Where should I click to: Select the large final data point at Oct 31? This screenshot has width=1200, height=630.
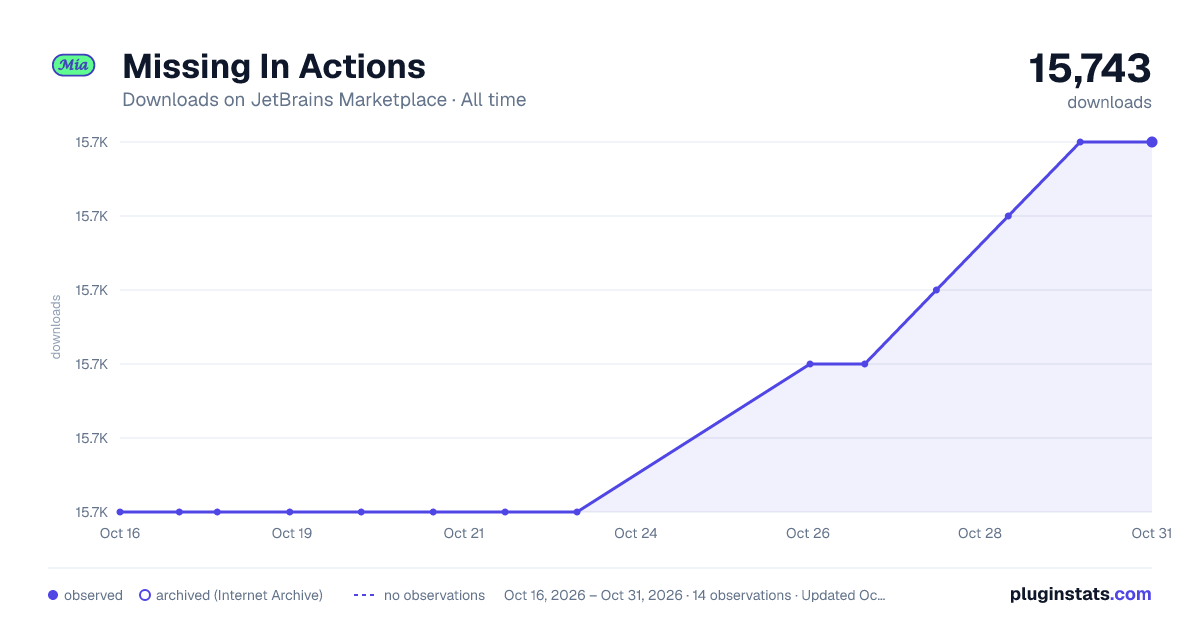(x=1152, y=142)
